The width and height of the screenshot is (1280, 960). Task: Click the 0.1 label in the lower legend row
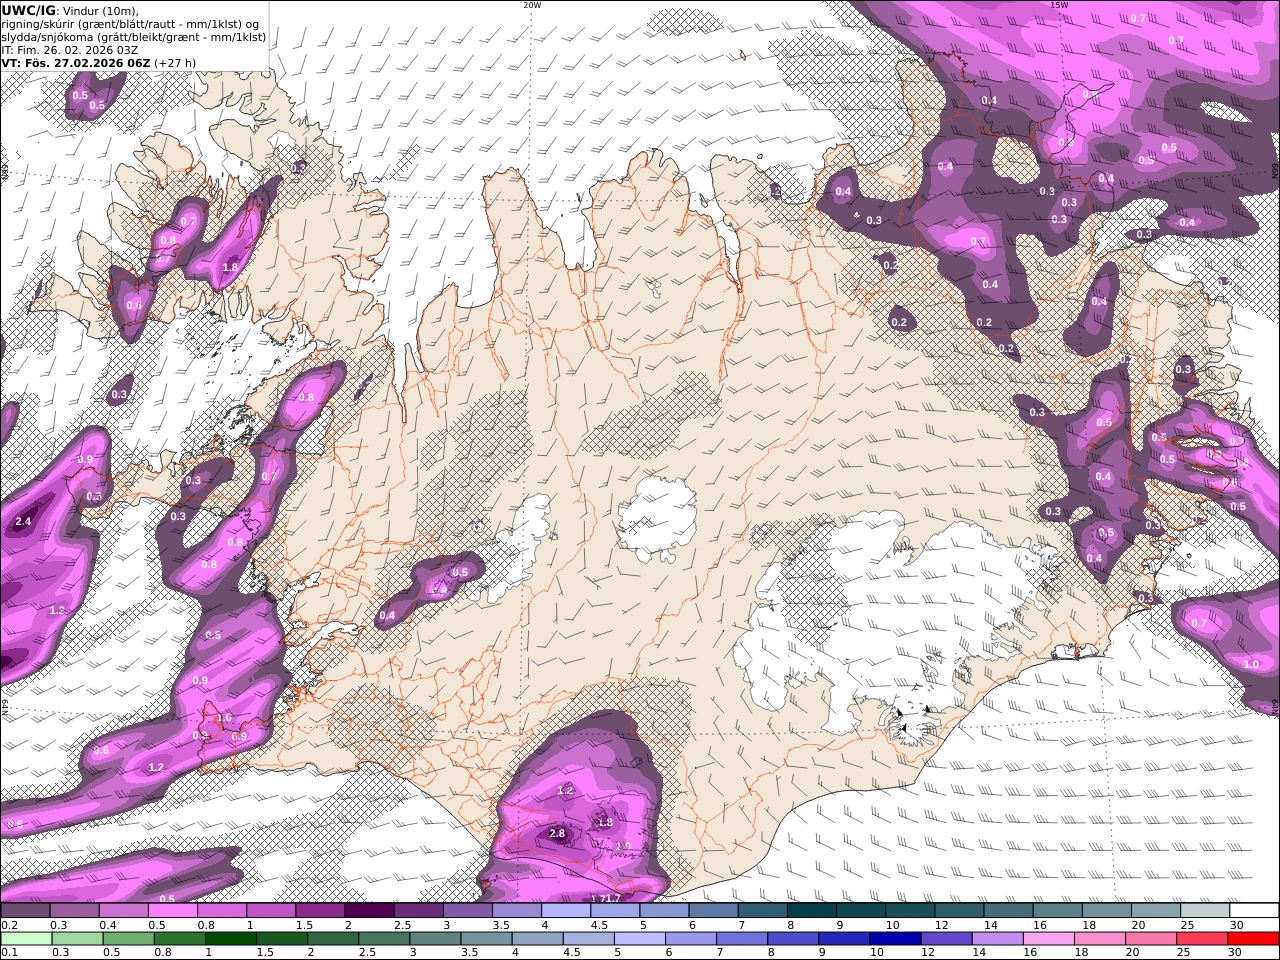click(8, 952)
